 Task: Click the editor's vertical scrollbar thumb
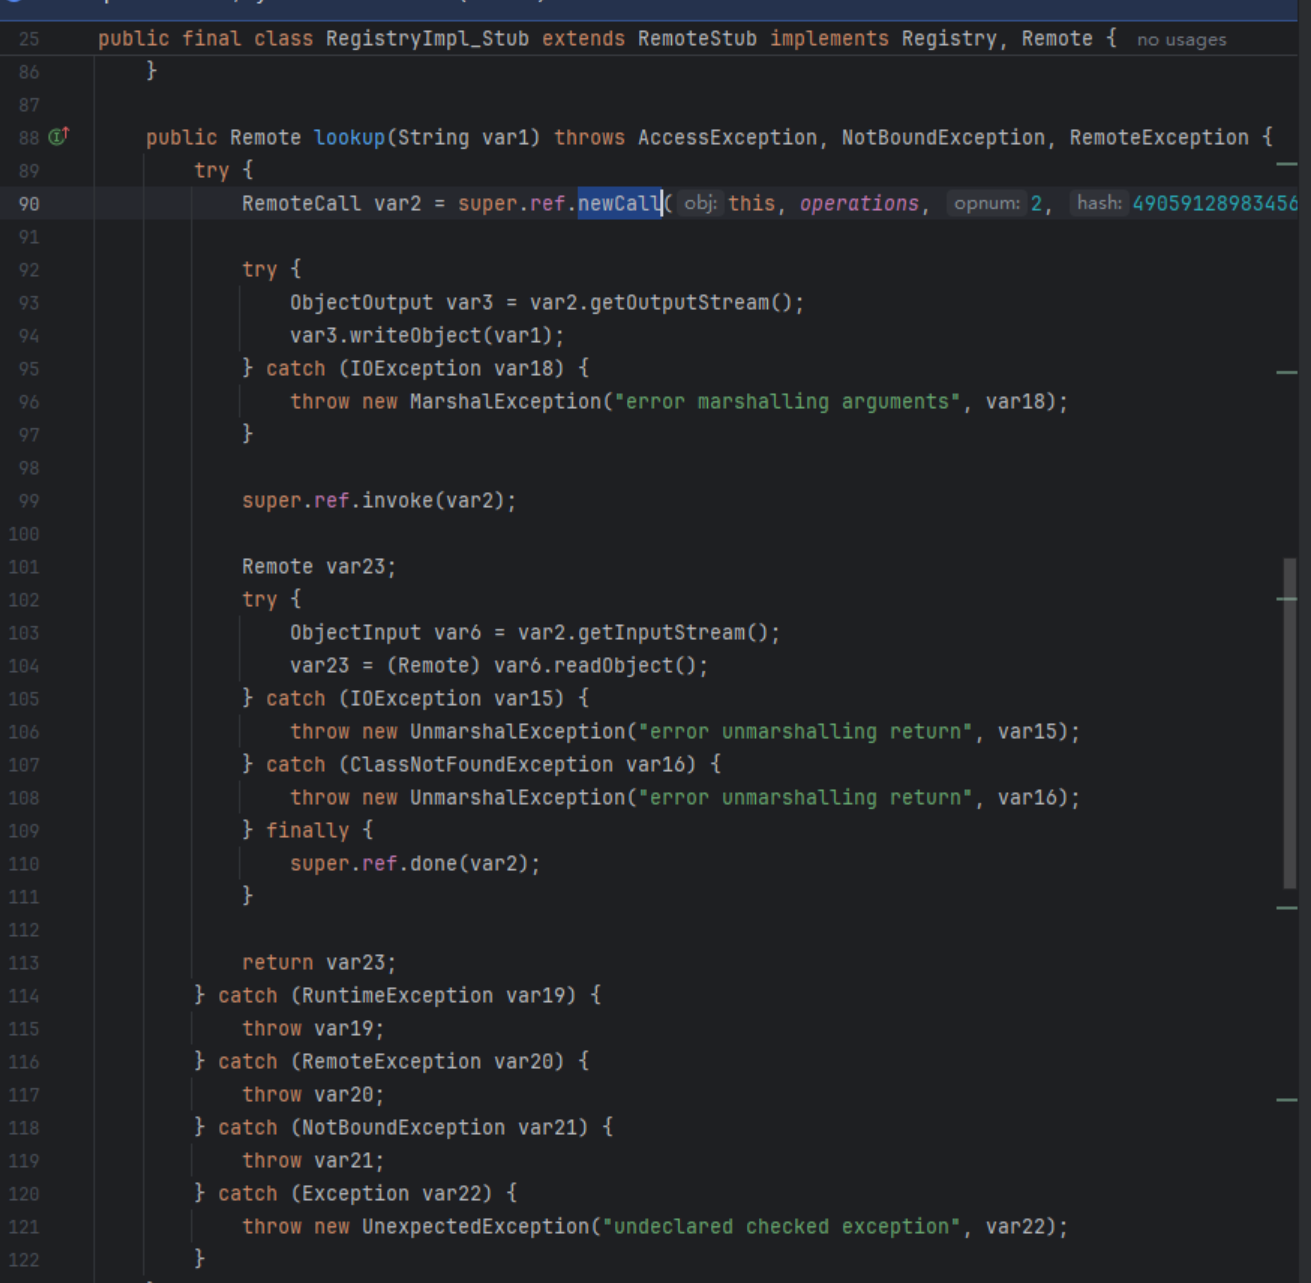point(1289,722)
